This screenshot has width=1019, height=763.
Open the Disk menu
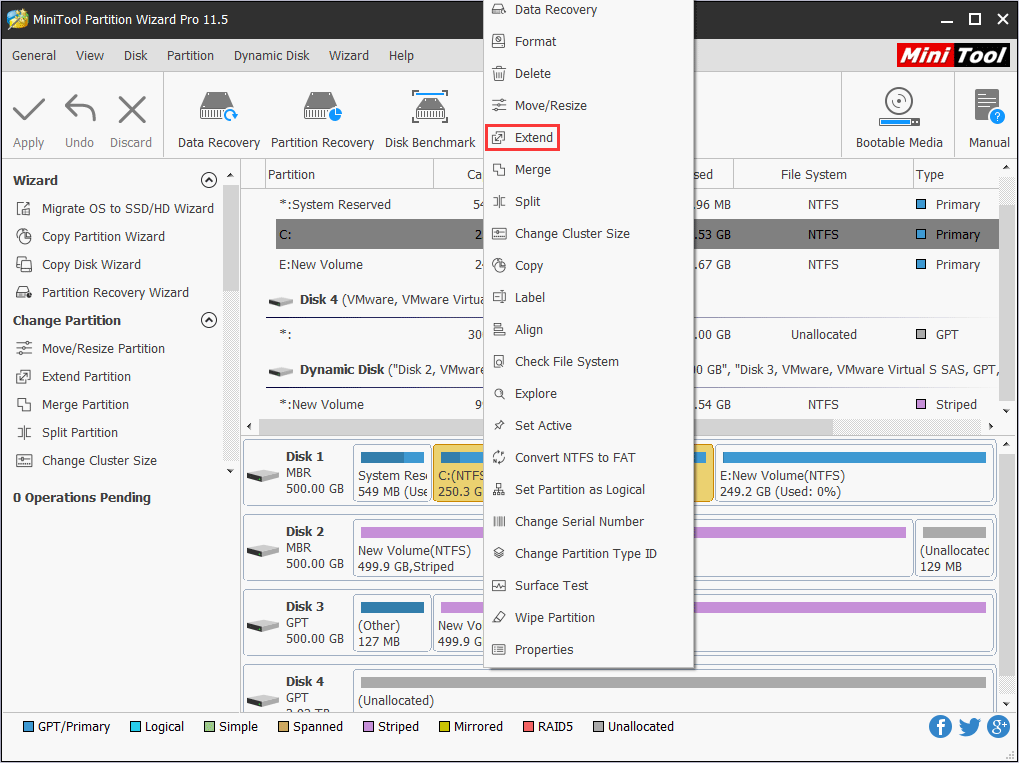tap(136, 56)
